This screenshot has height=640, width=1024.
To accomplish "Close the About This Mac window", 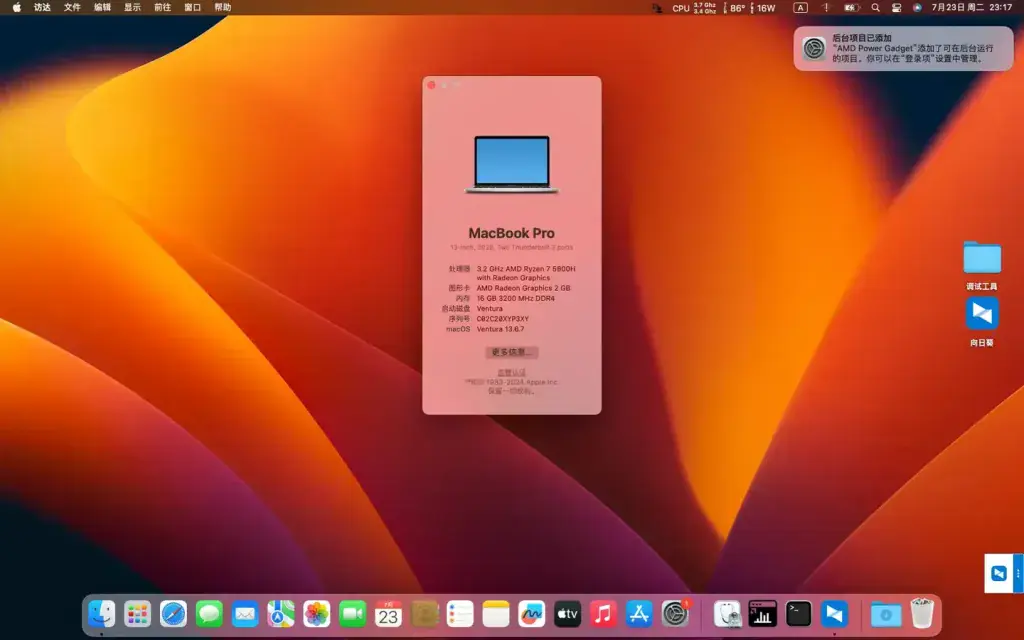I will (x=432, y=85).
